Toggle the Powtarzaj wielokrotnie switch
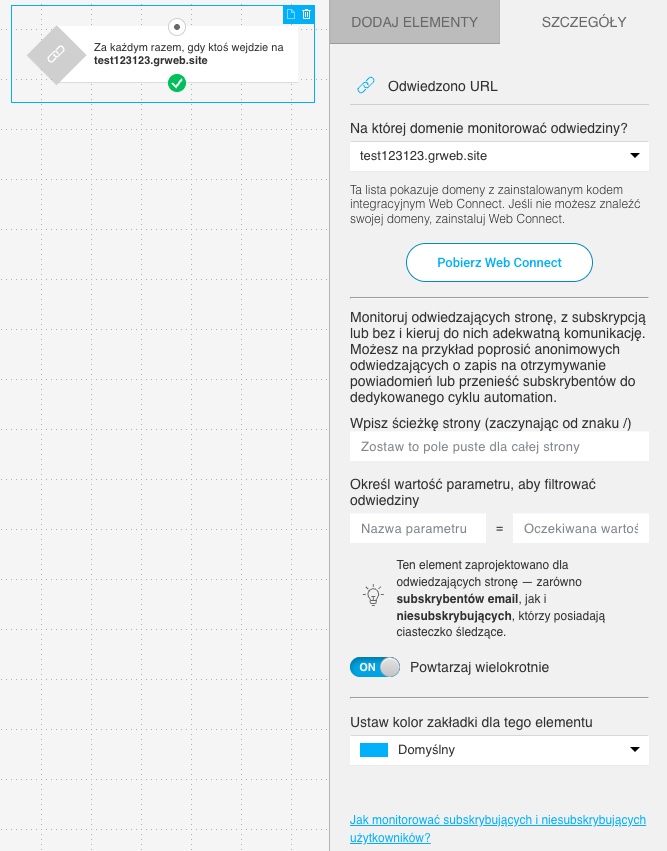 tap(375, 667)
